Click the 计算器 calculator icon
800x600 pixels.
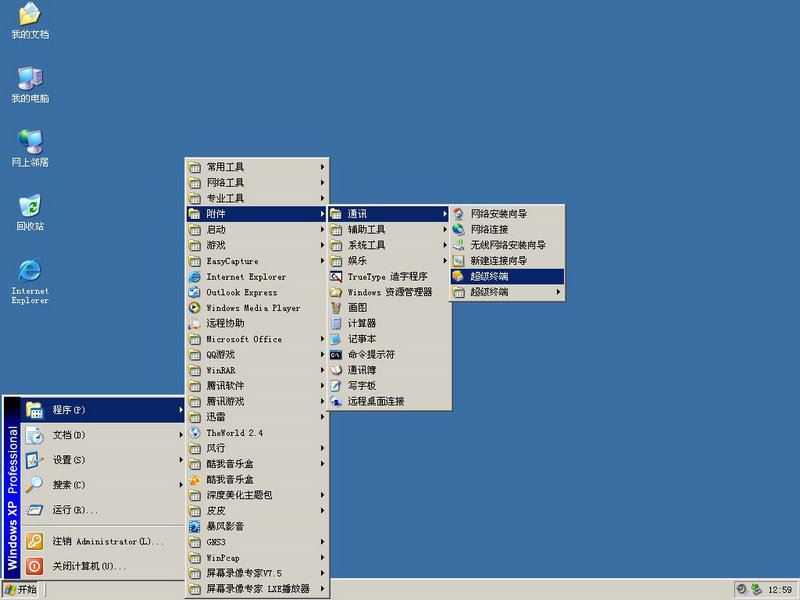(x=336, y=323)
